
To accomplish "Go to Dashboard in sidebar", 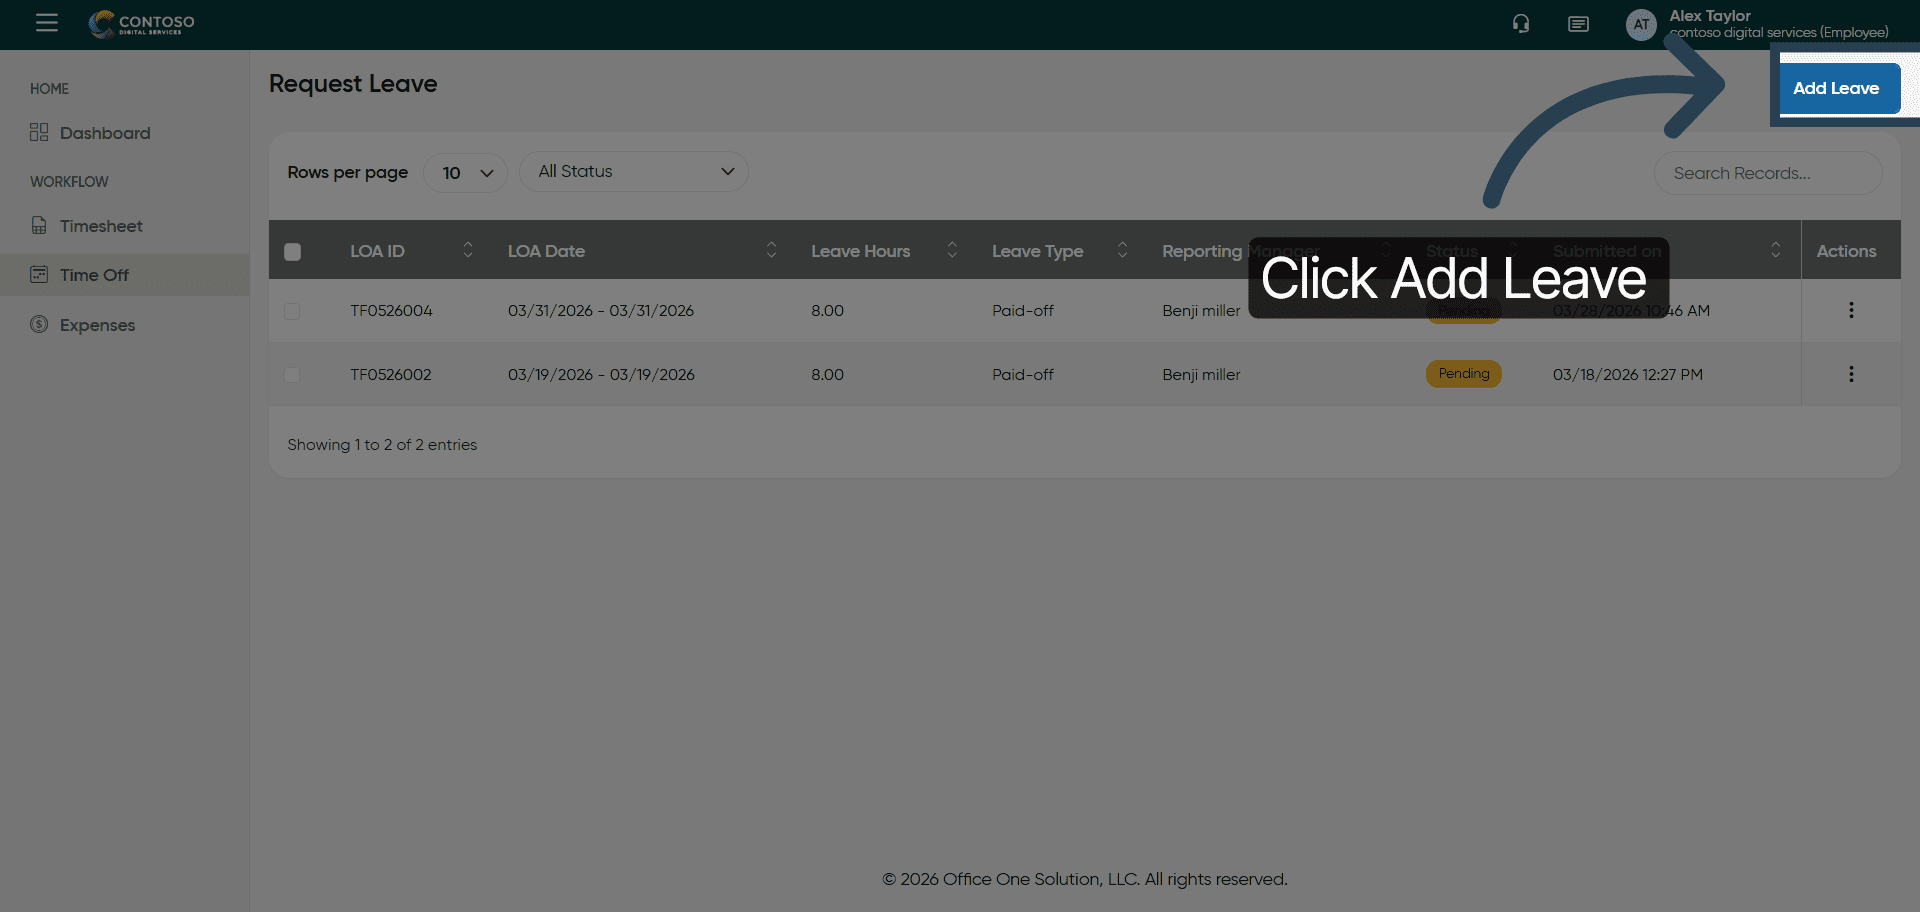I will pyautogui.click(x=104, y=133).
